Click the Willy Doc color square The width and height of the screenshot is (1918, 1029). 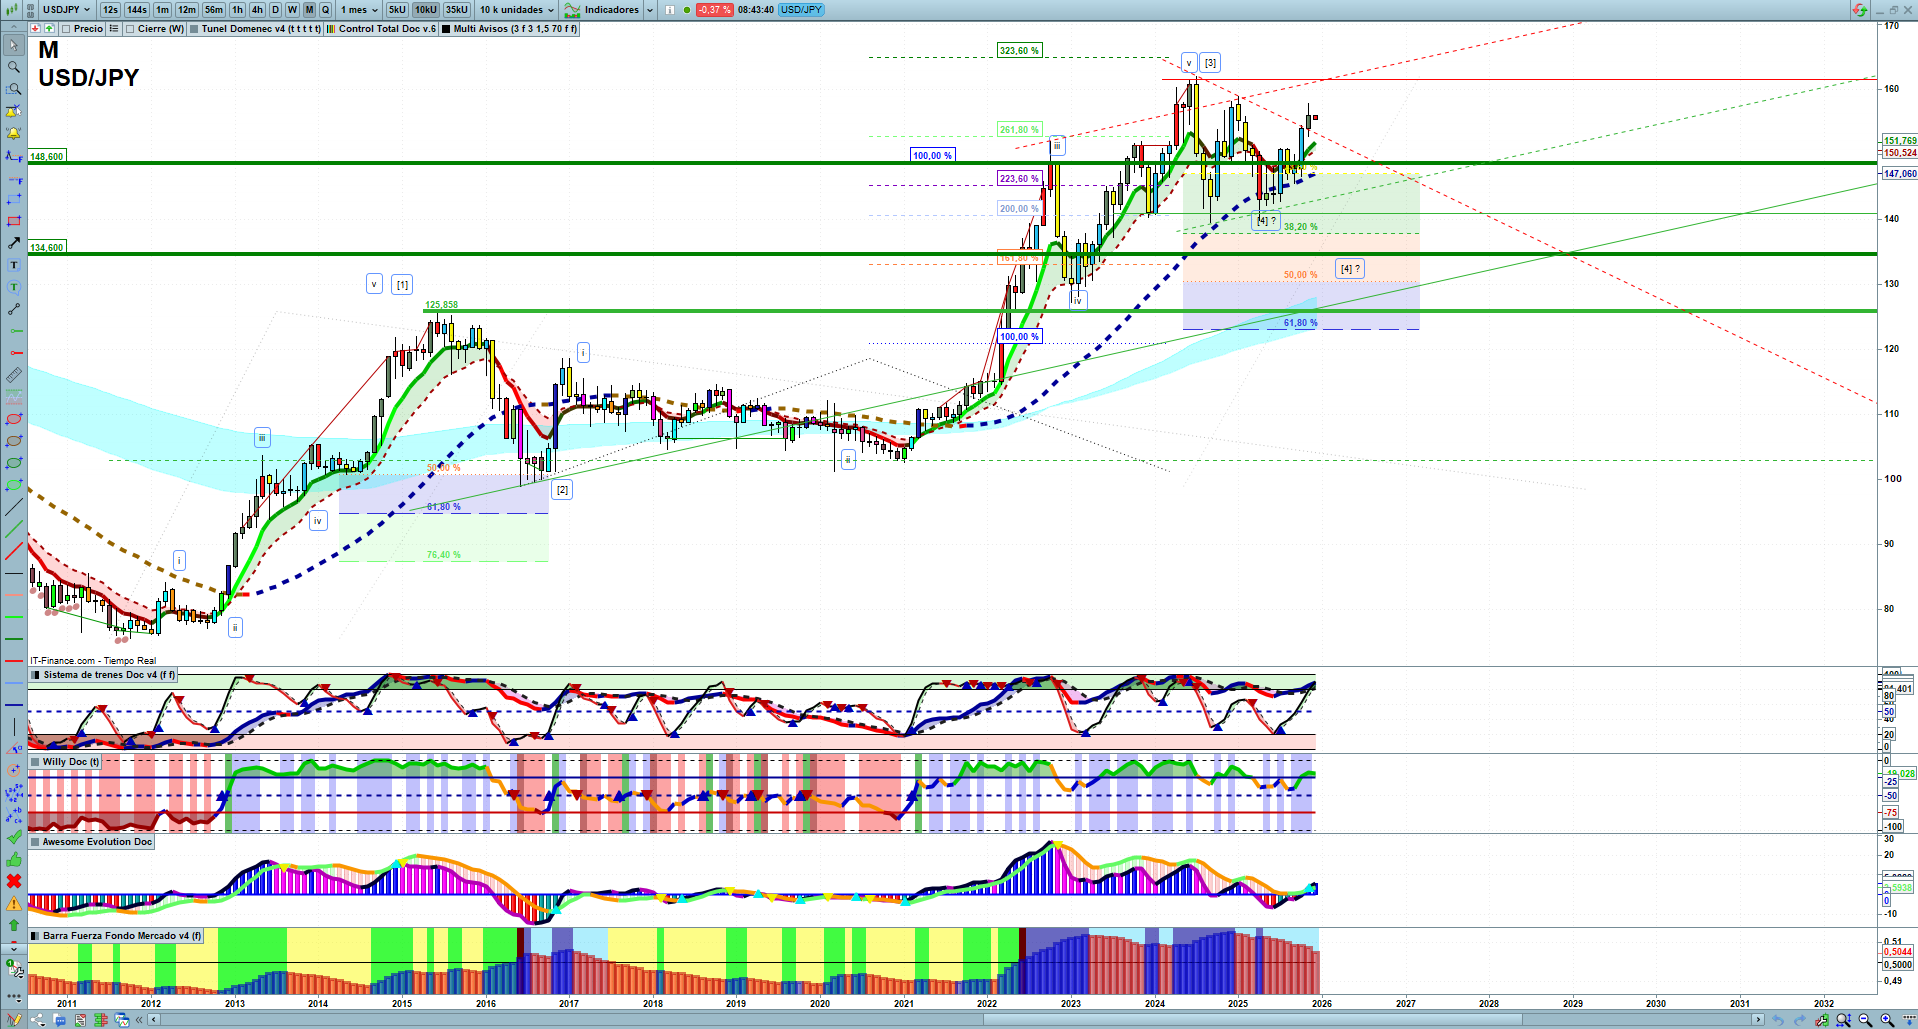[x=35, y=762]
